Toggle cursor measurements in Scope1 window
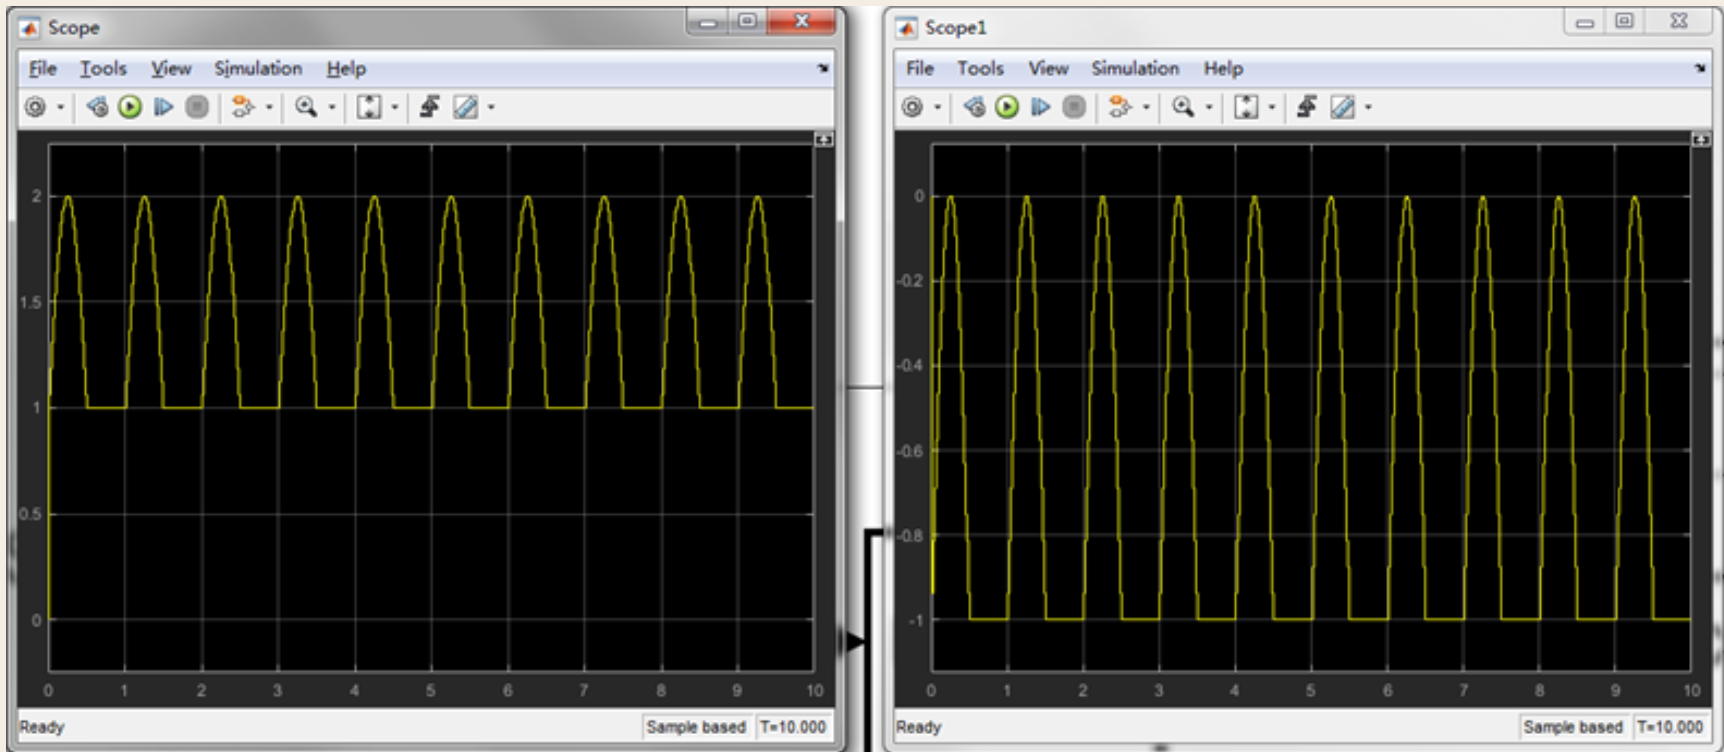The height and width of the screenshot is (752, 1724). pyautogui.click(x=1342, y=107)
